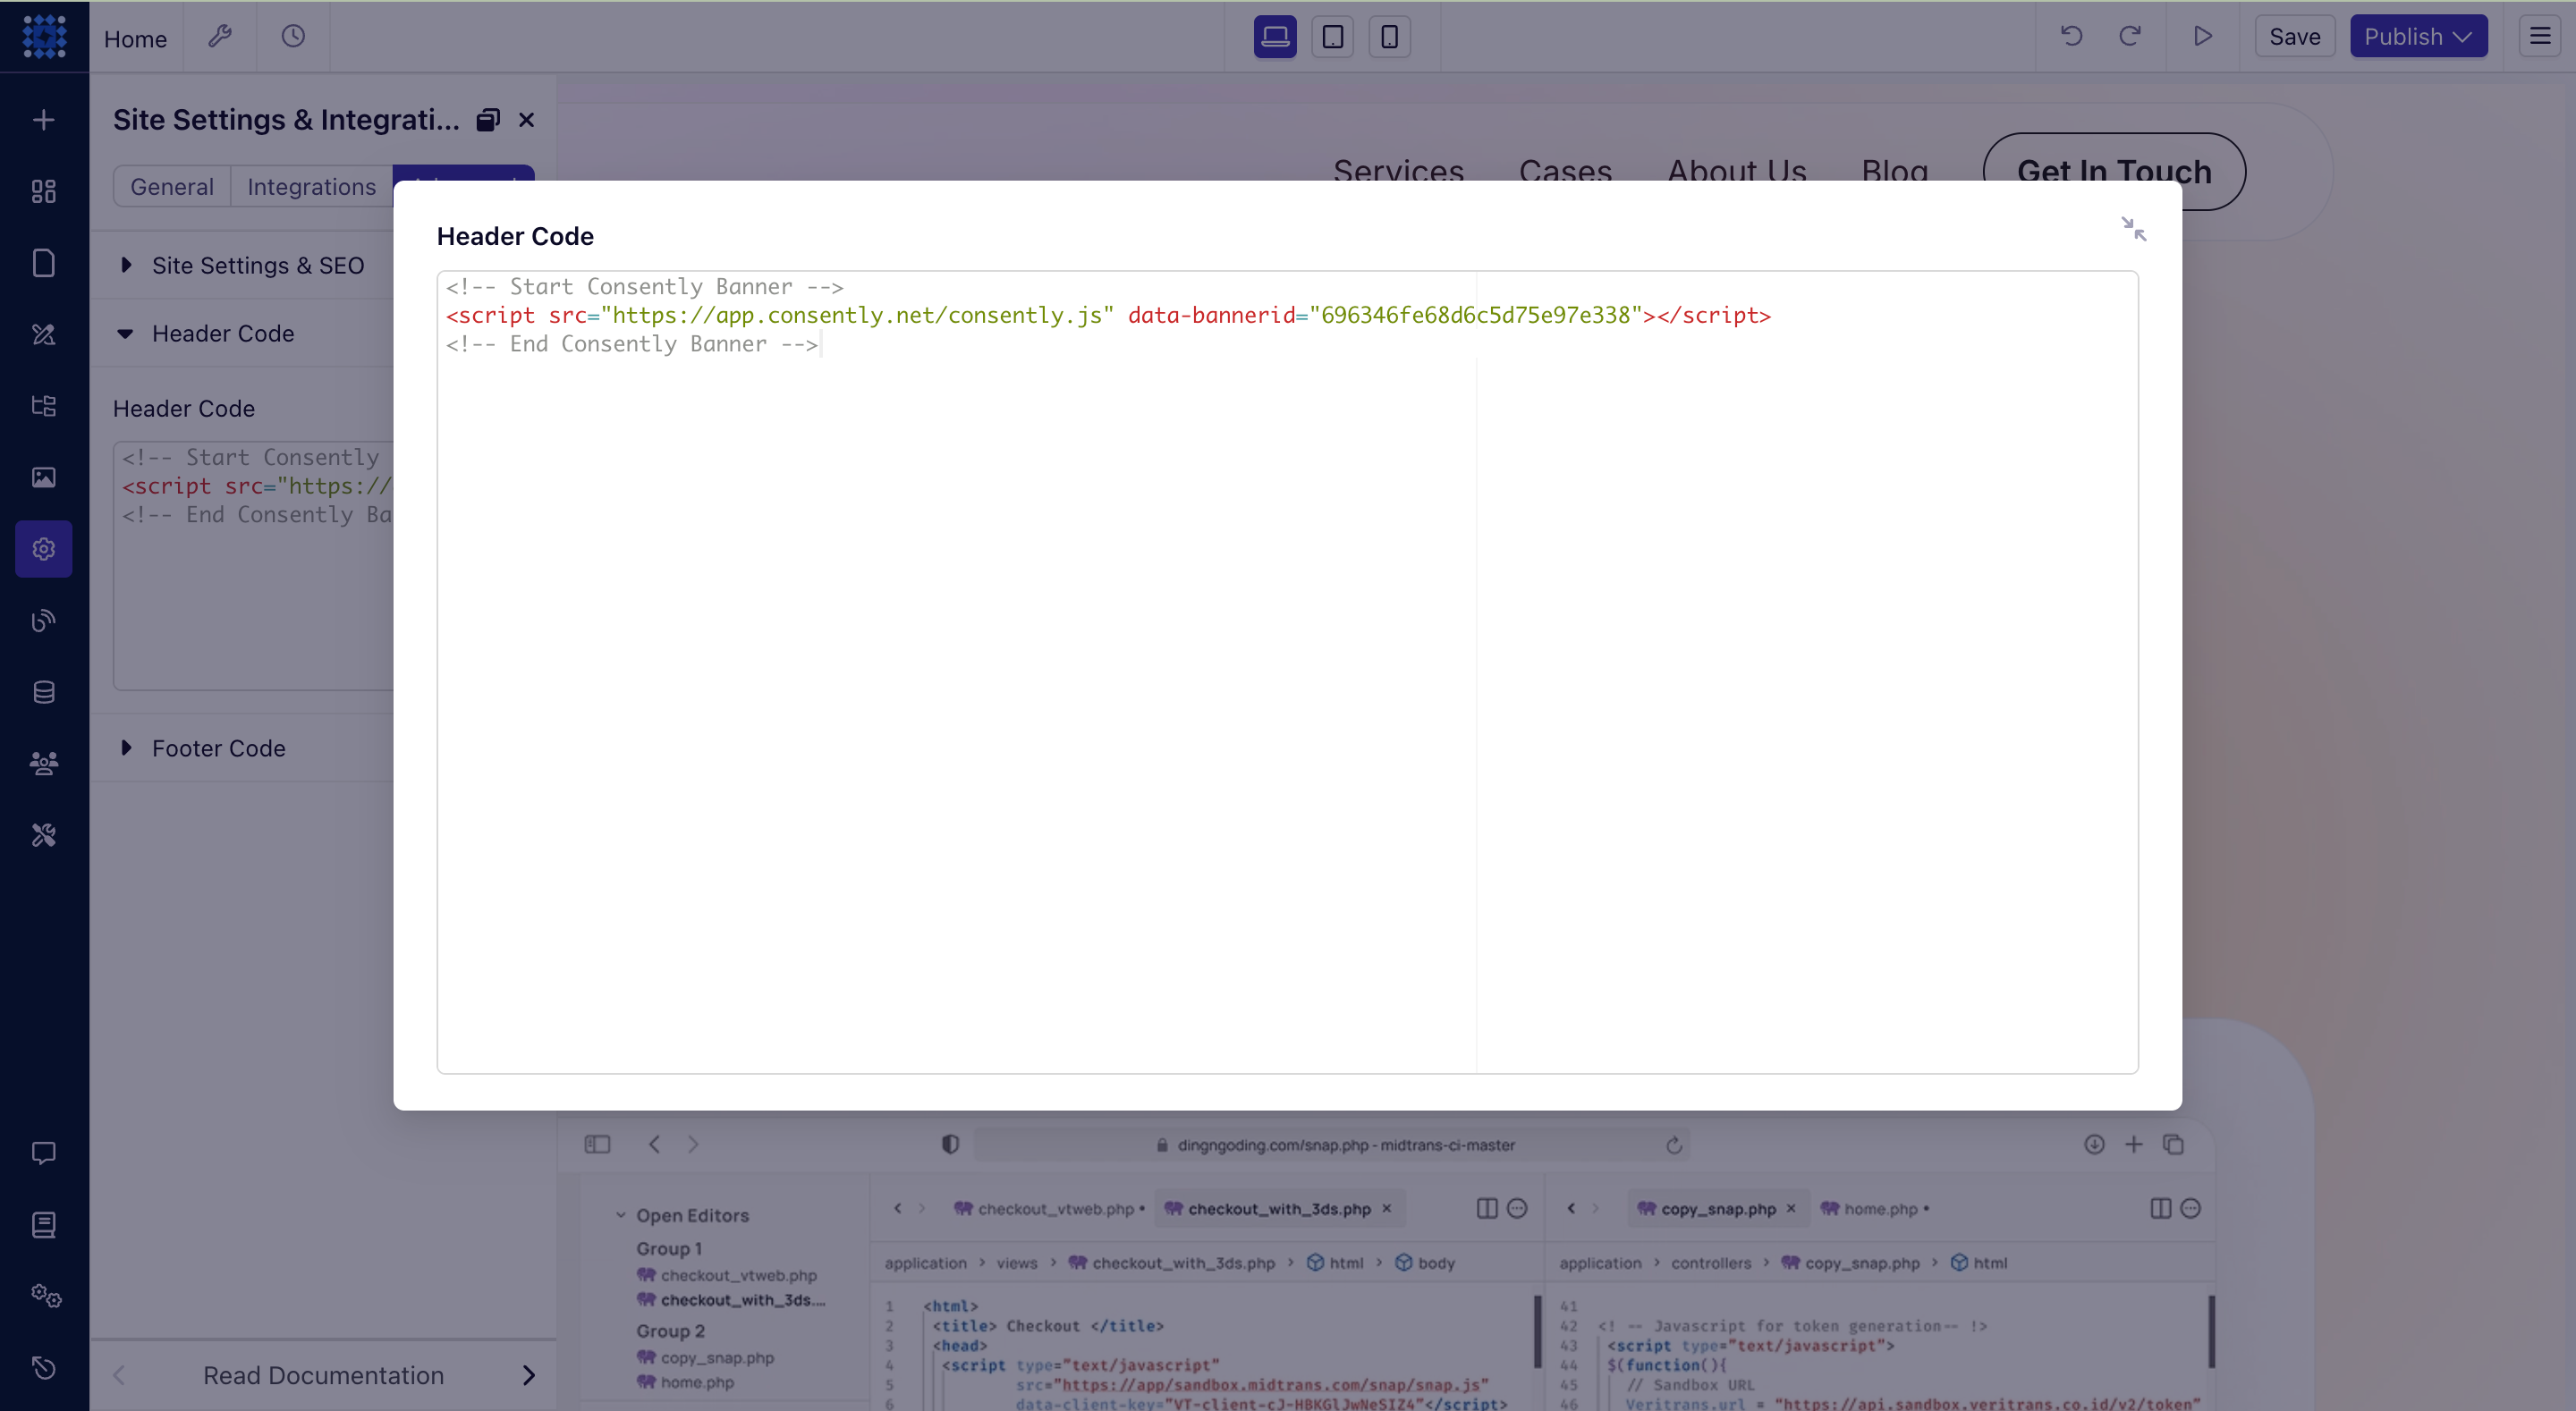This screenshot has height=1411, width=2576.
Task: Open the image media library sidebar icon
Action: coord(43,477)
